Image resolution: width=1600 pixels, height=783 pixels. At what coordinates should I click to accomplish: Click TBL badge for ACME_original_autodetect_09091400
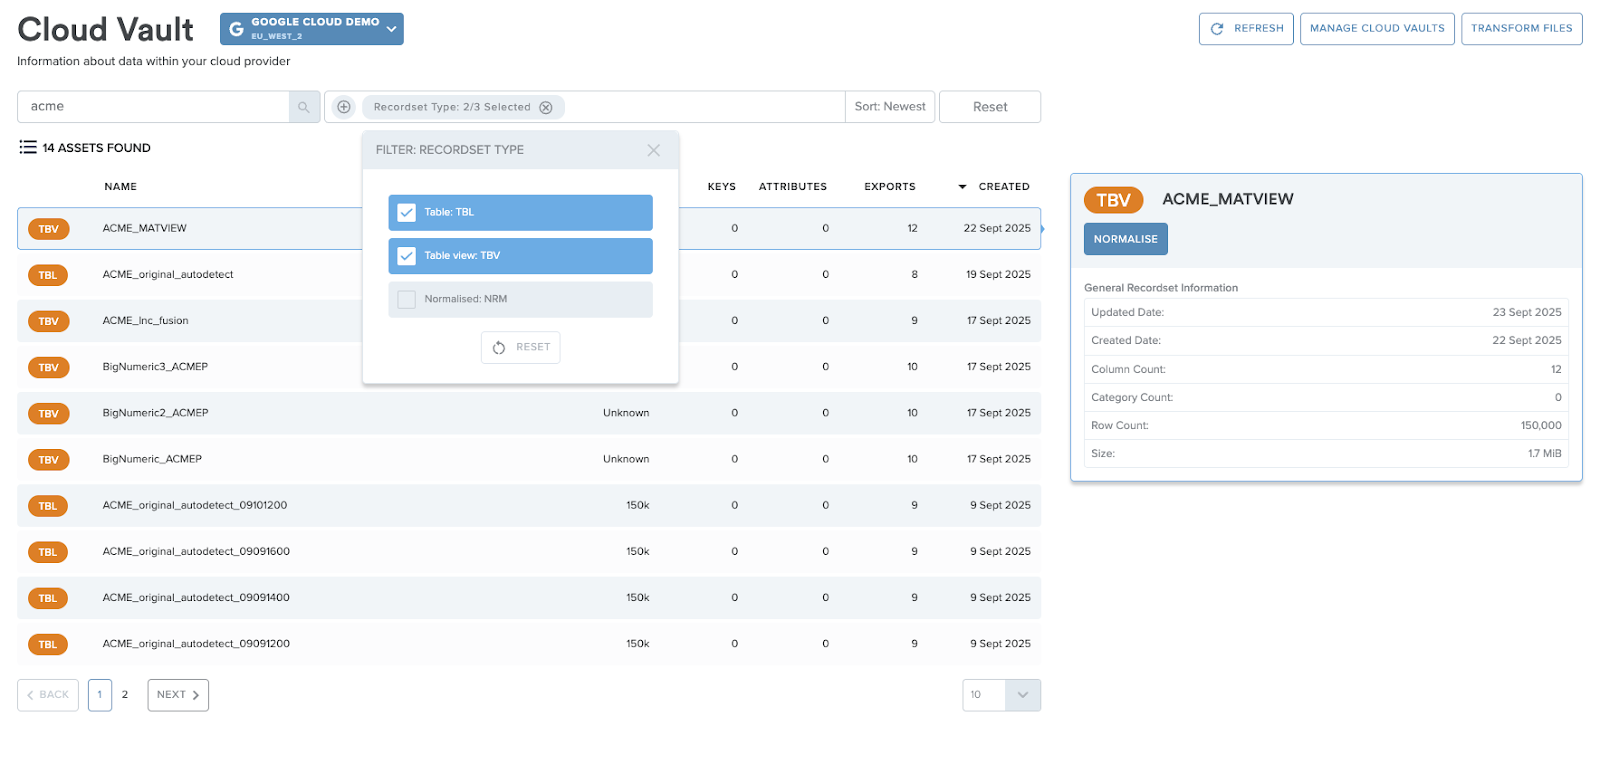(48, 598)
